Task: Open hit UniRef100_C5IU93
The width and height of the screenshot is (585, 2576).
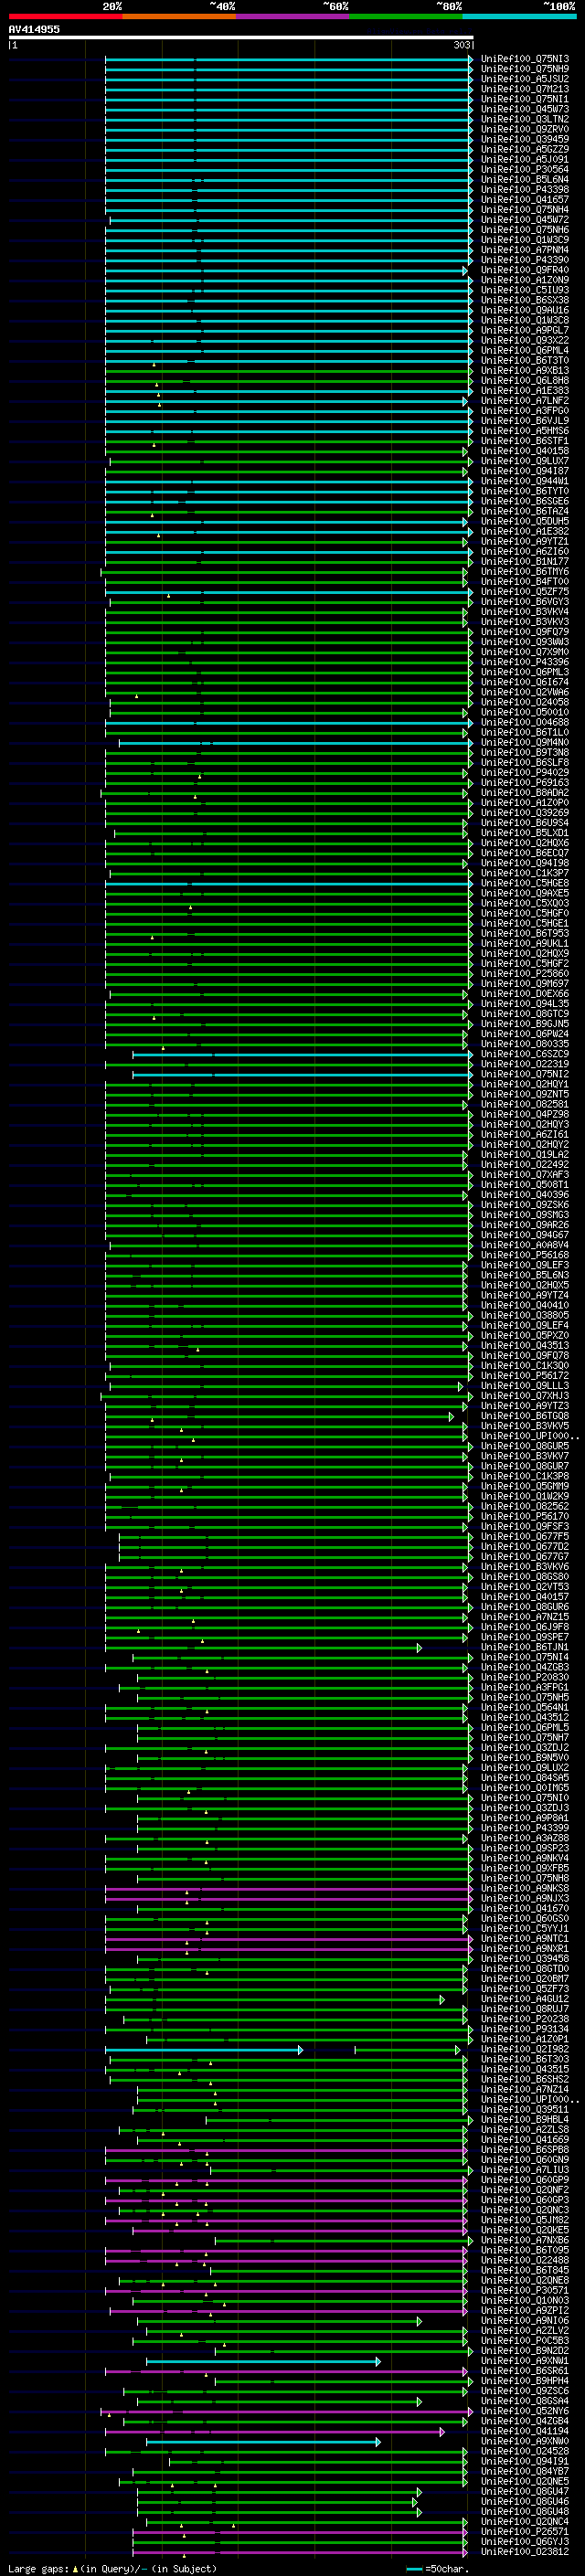Action: [x=524, y=290]
